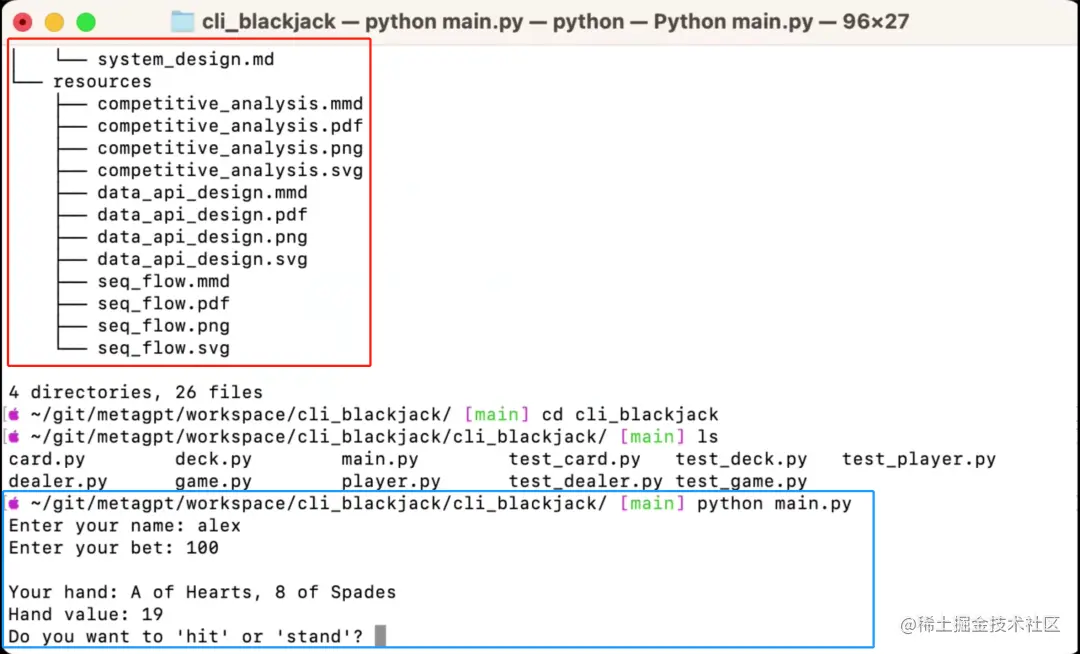Select competitive_analysis.svg in the tree

[x=230, y=170]
